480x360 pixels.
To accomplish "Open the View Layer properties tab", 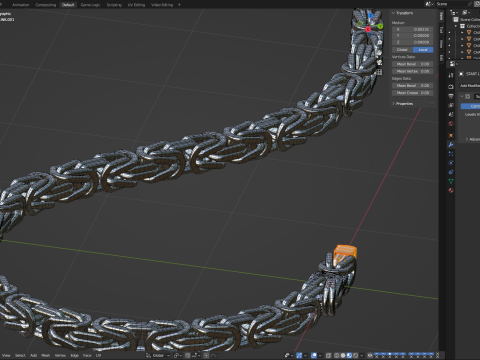I will [451, 105].
